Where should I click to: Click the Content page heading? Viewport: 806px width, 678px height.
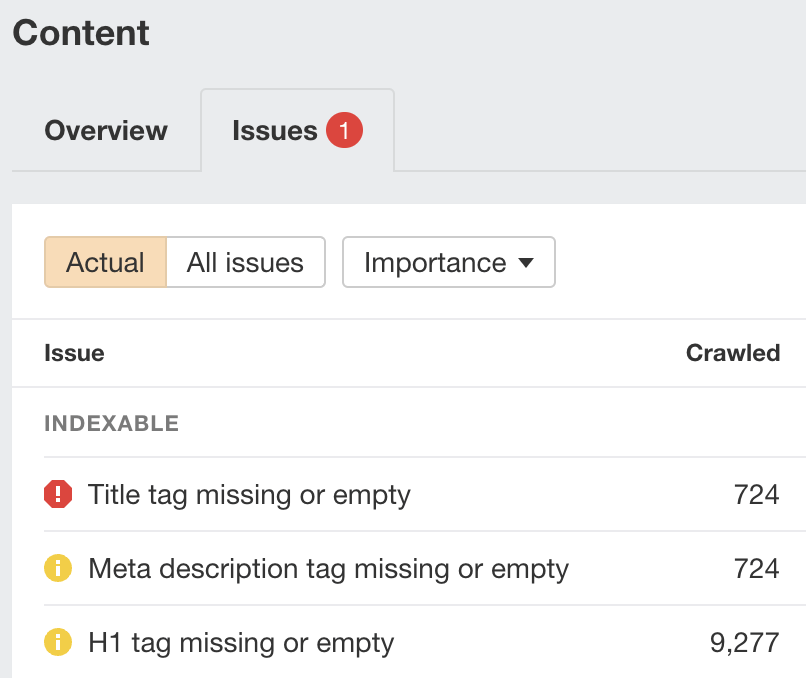(x=80, y=33)
